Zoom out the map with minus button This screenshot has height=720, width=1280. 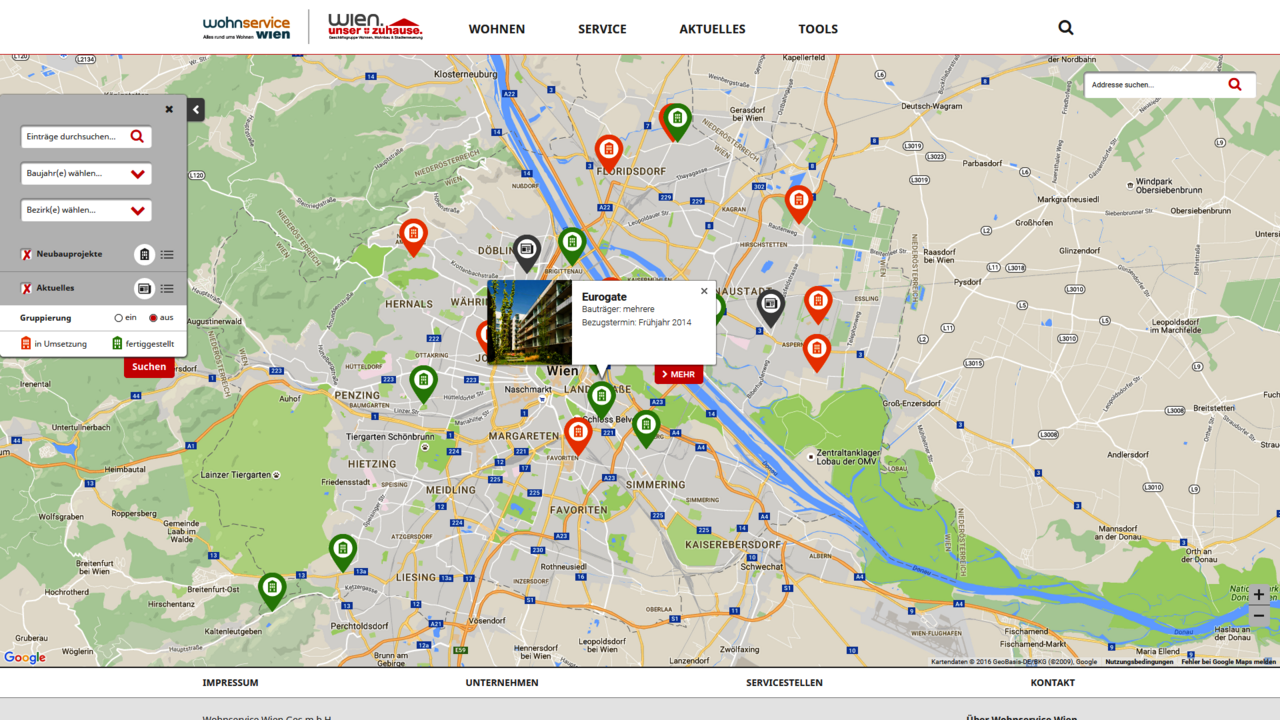(1259, 616)
